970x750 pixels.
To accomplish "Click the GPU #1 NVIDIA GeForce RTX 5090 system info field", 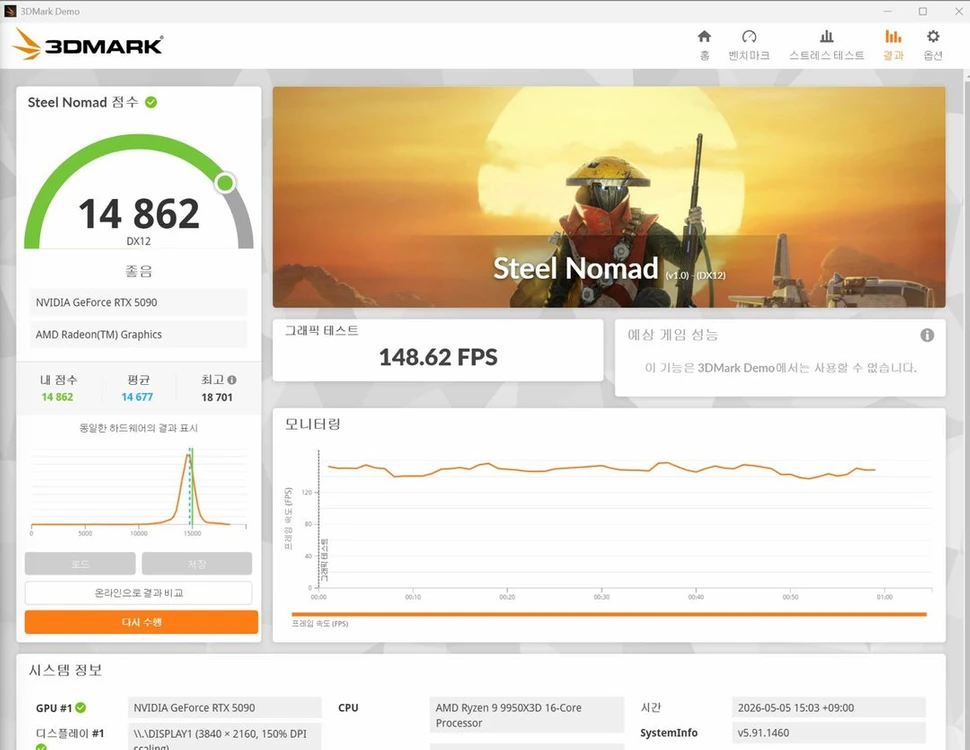I will 225,707.
